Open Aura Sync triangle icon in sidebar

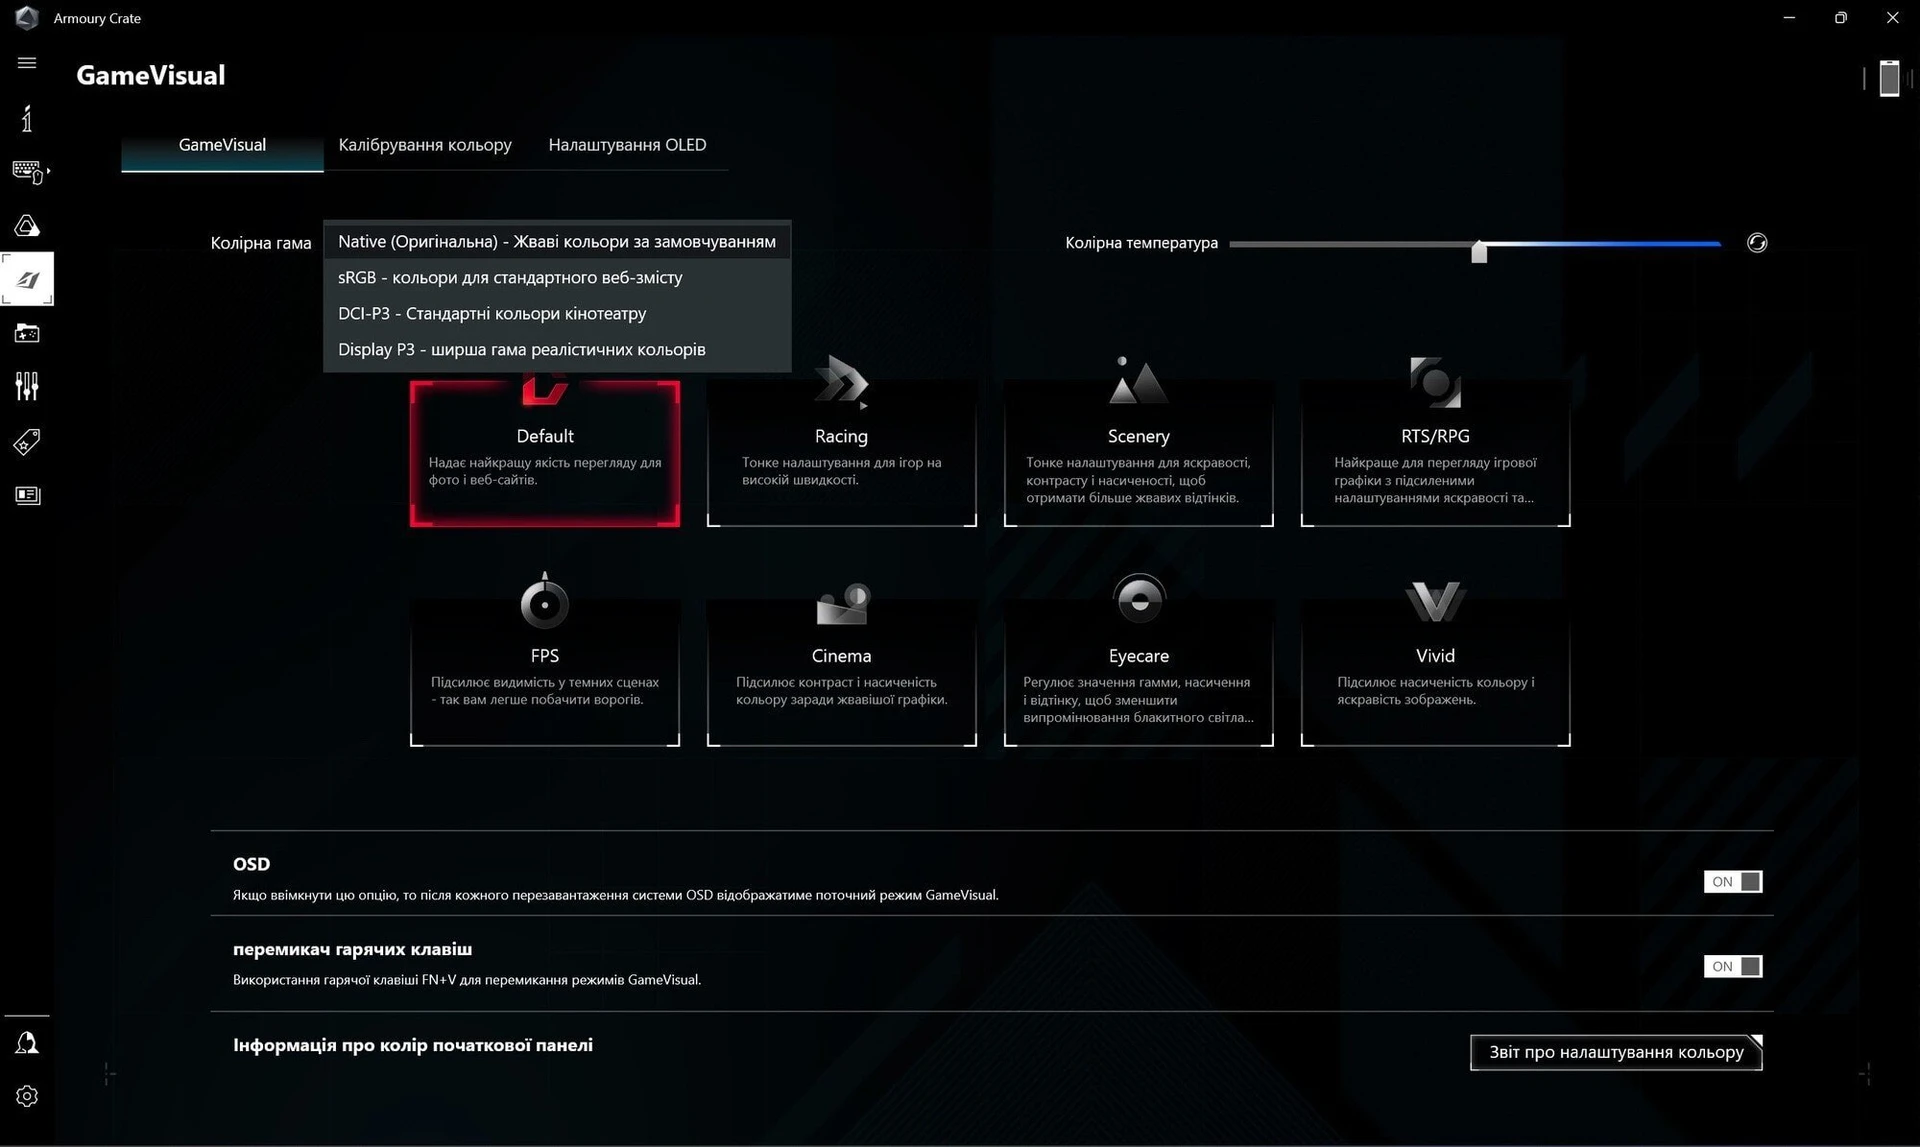click(27, 226)
